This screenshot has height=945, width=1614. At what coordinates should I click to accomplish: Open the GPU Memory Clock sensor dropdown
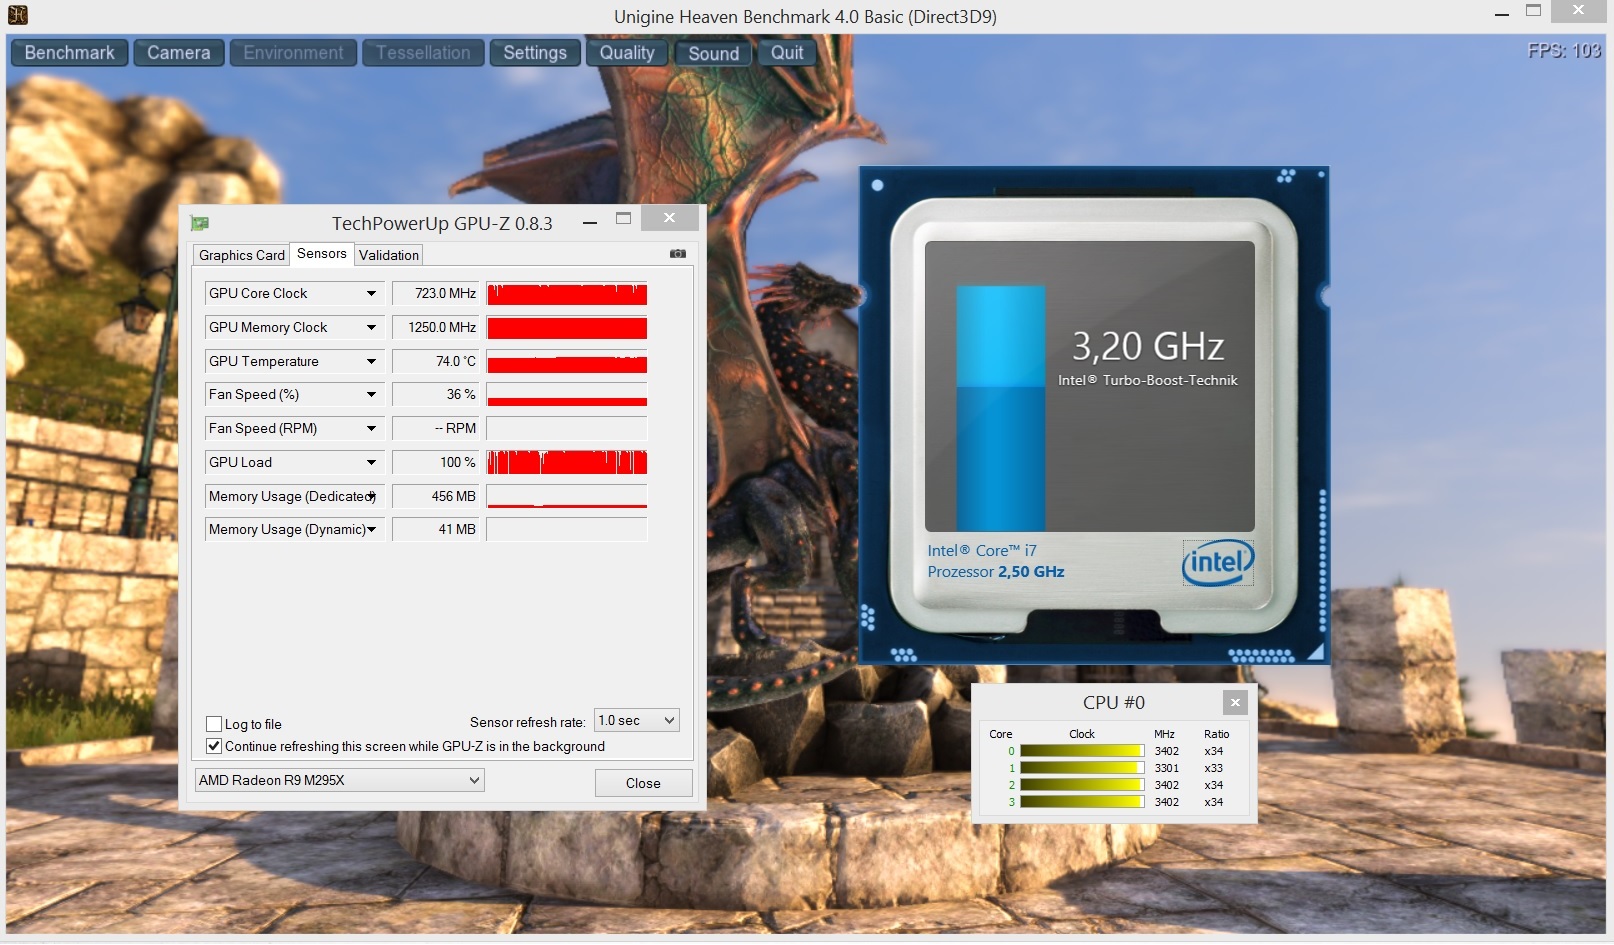coord(371,327)
